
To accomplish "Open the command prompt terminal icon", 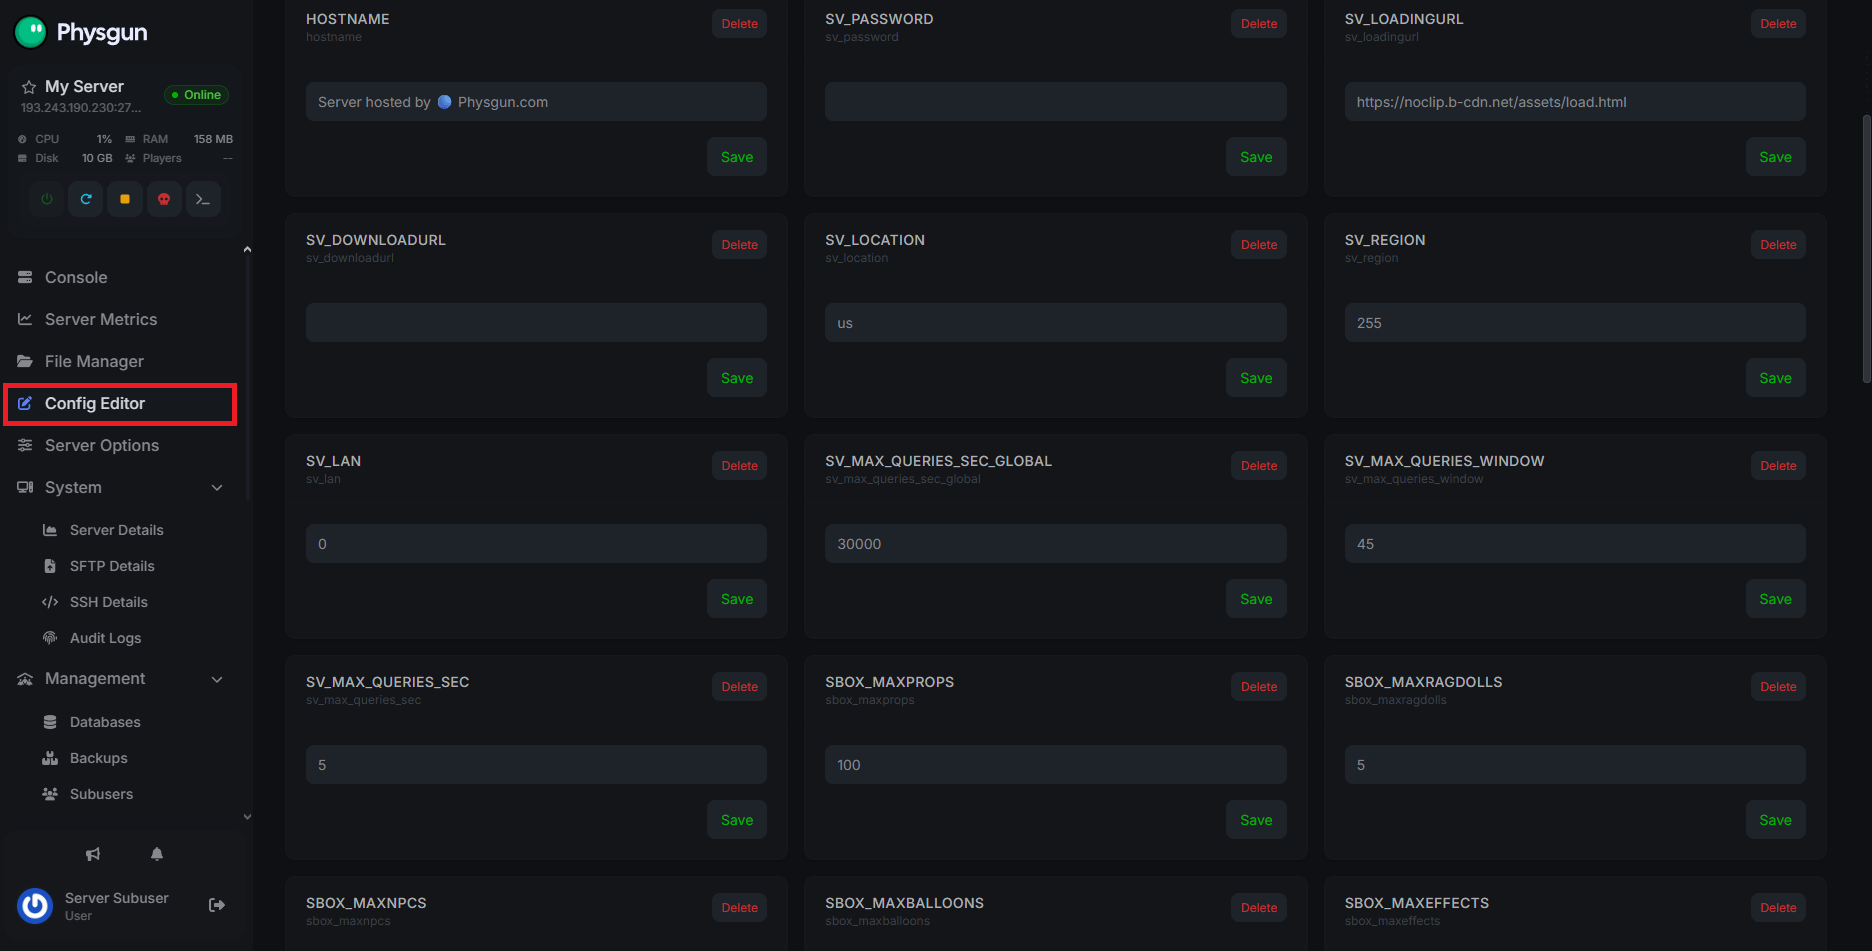I will 203,199.
